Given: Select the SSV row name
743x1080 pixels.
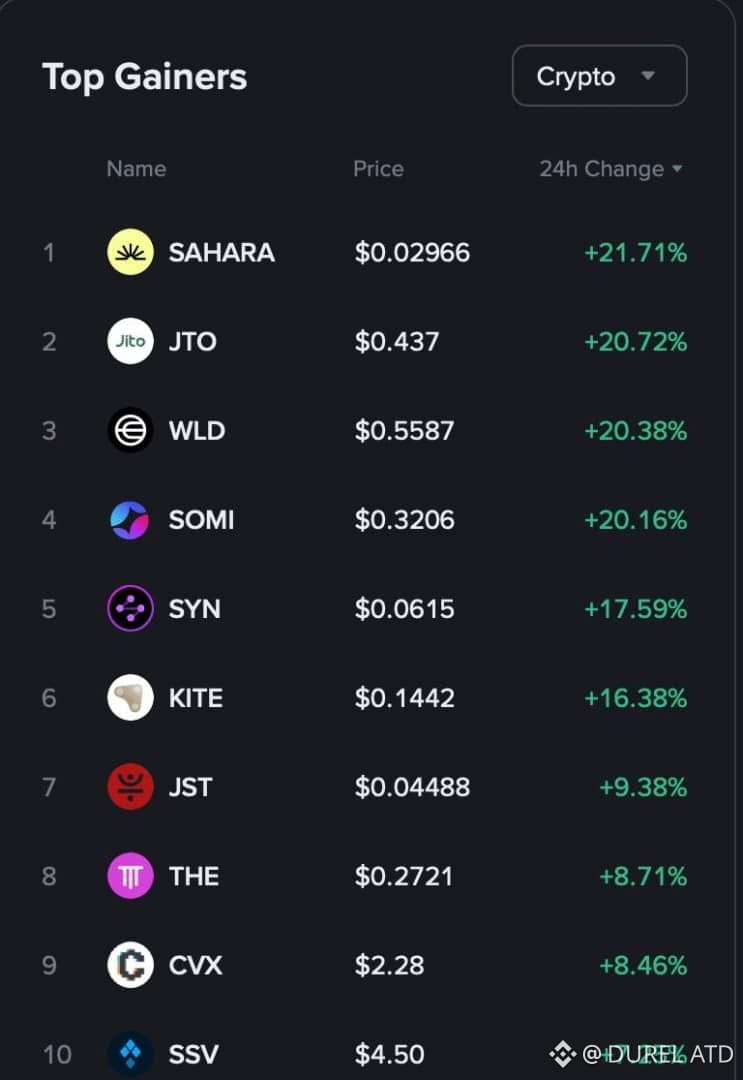Looking at the screenshot, I should 193,1054.
